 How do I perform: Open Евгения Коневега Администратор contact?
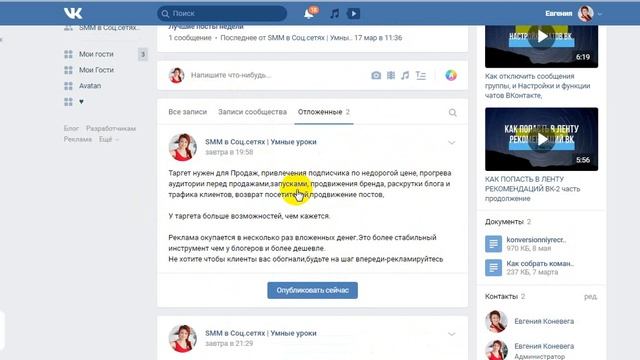pyautogui.click(x=544, y=346)
